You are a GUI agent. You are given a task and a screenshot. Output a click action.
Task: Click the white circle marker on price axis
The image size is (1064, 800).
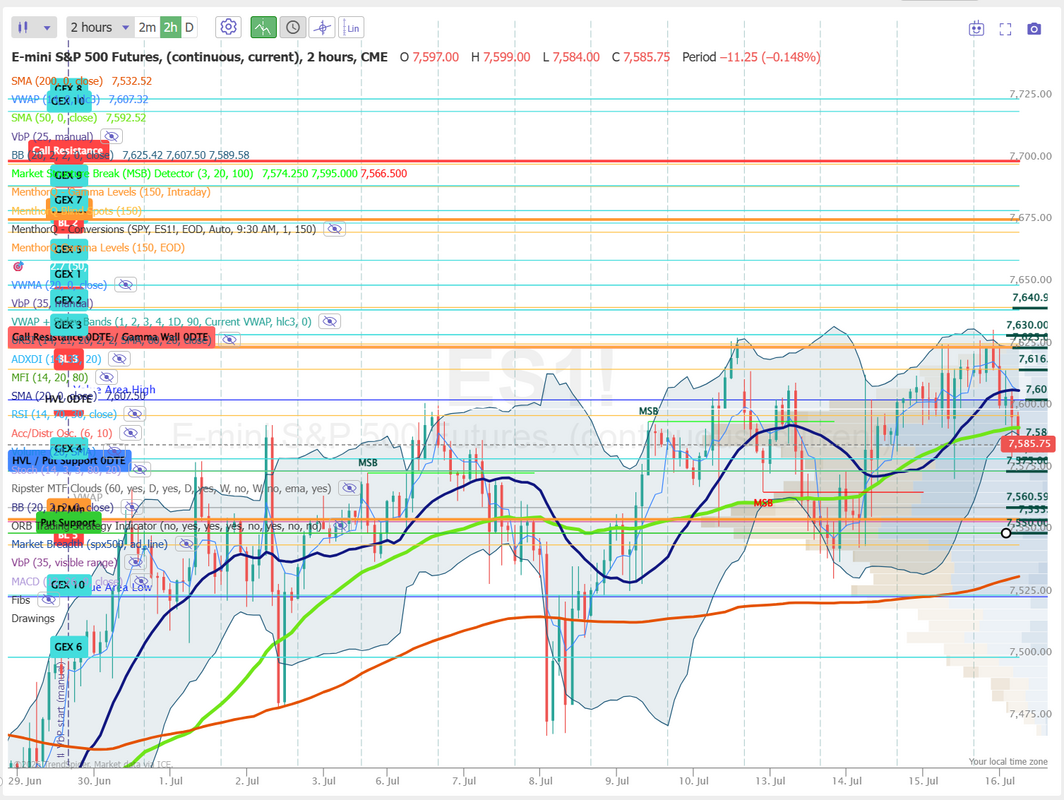1006,533
